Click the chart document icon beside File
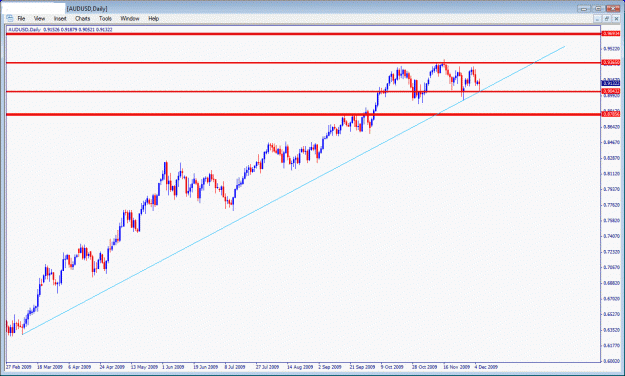Viewport: 625px width, 376px height. point(10,18)
